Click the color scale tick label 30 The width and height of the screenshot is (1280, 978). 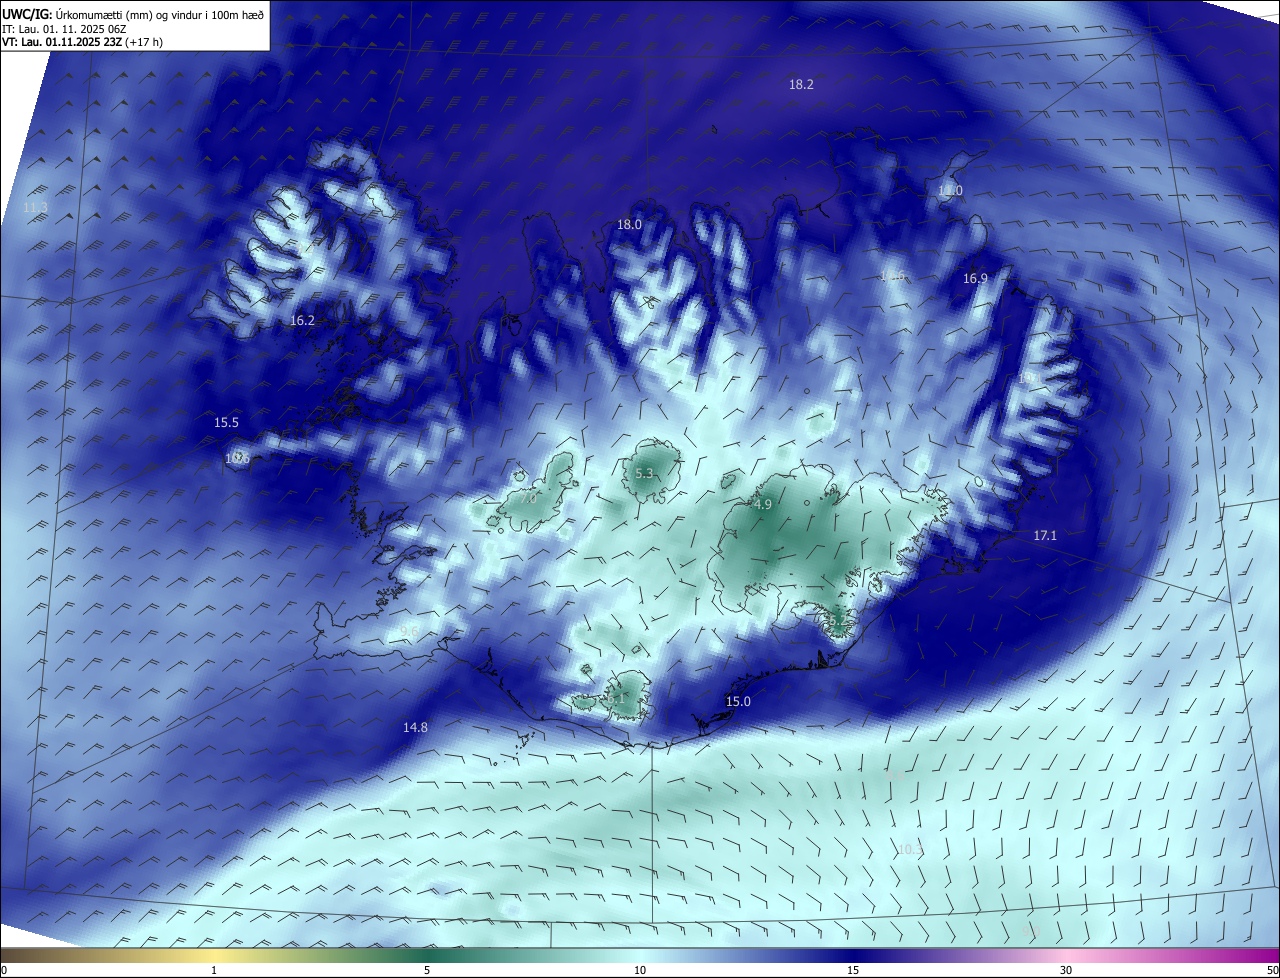(1066, 970)
